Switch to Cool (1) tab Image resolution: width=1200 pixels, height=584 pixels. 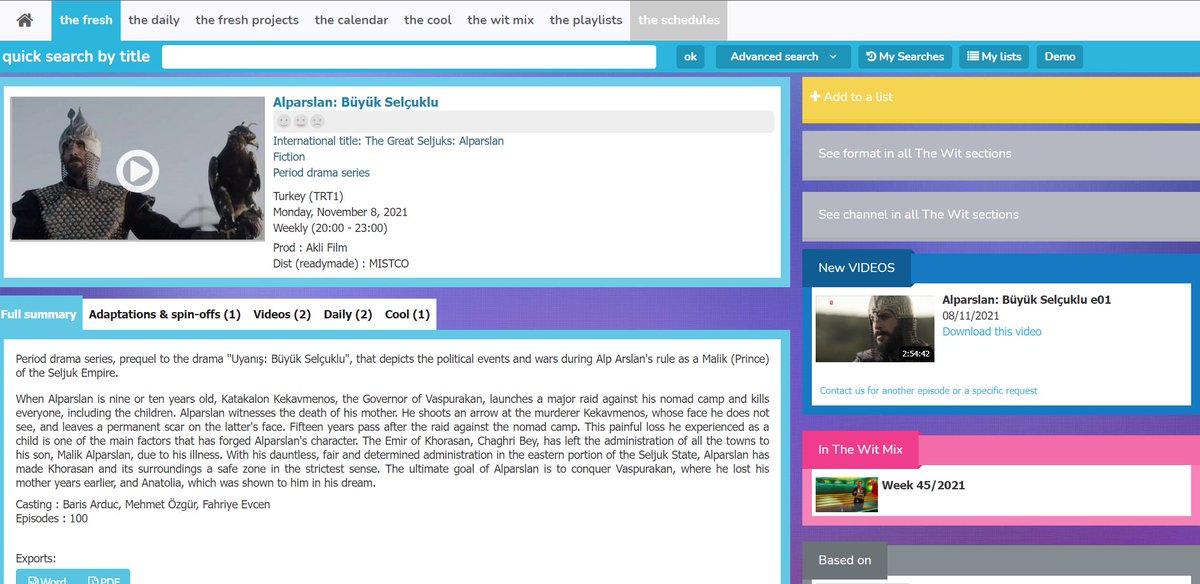pos(407,314)
